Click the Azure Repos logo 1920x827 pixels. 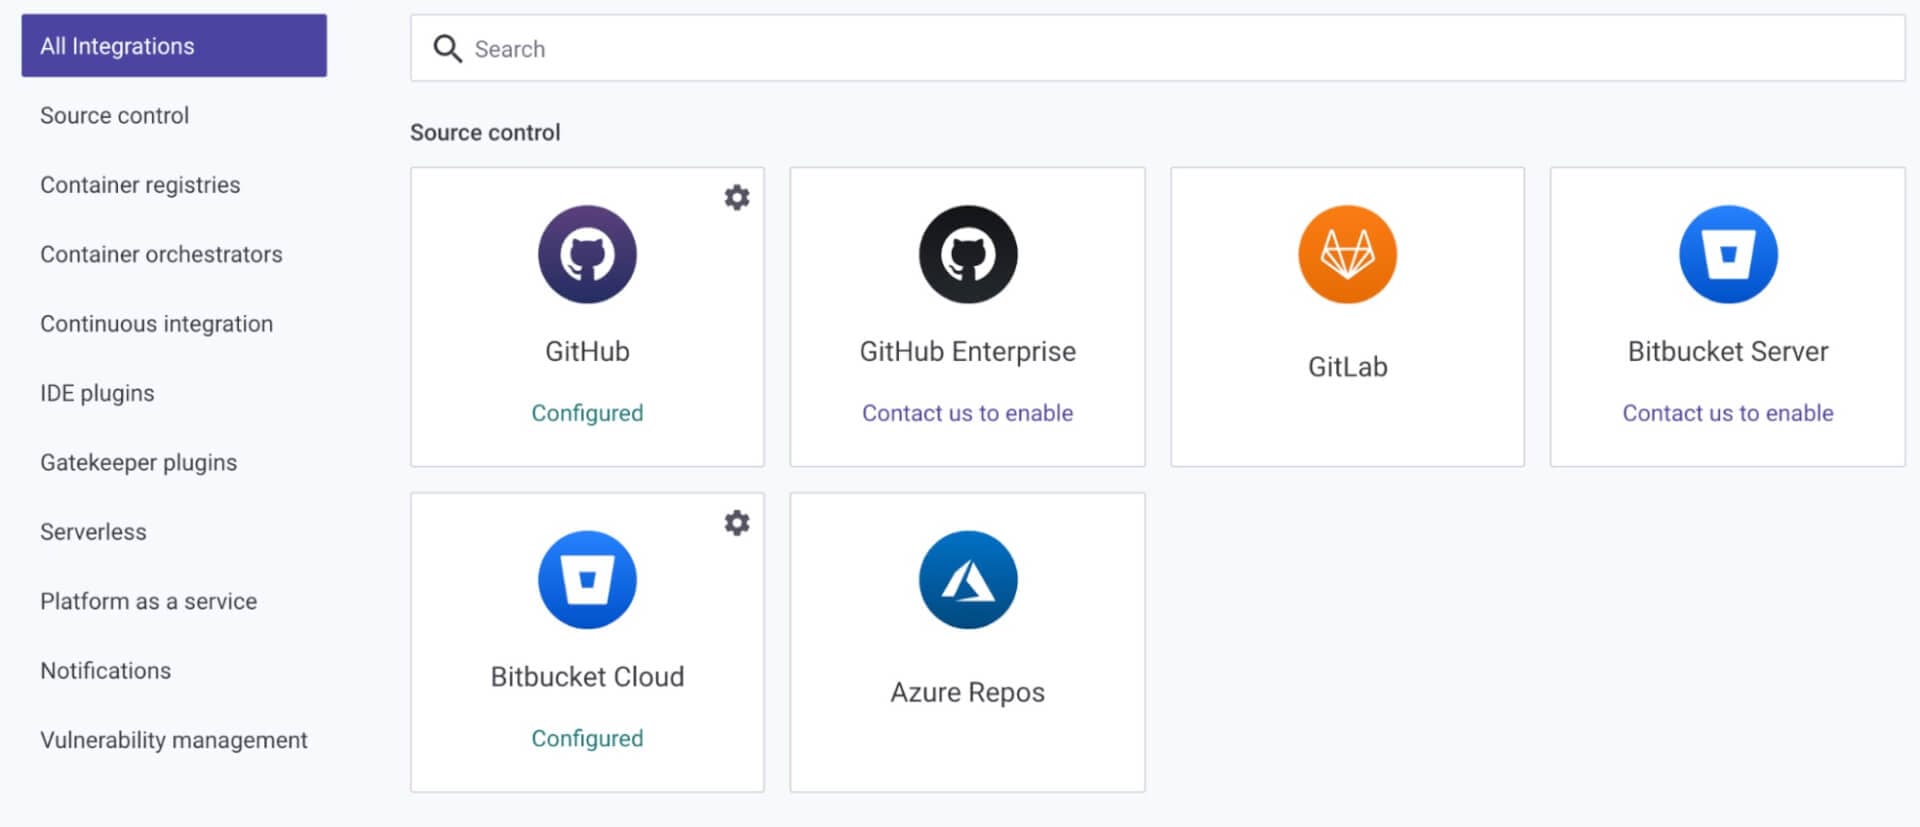(x=968, y=580)
